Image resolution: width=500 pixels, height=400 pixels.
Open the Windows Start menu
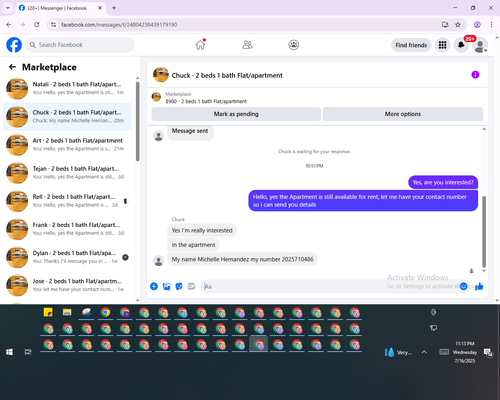coord(9,352)
